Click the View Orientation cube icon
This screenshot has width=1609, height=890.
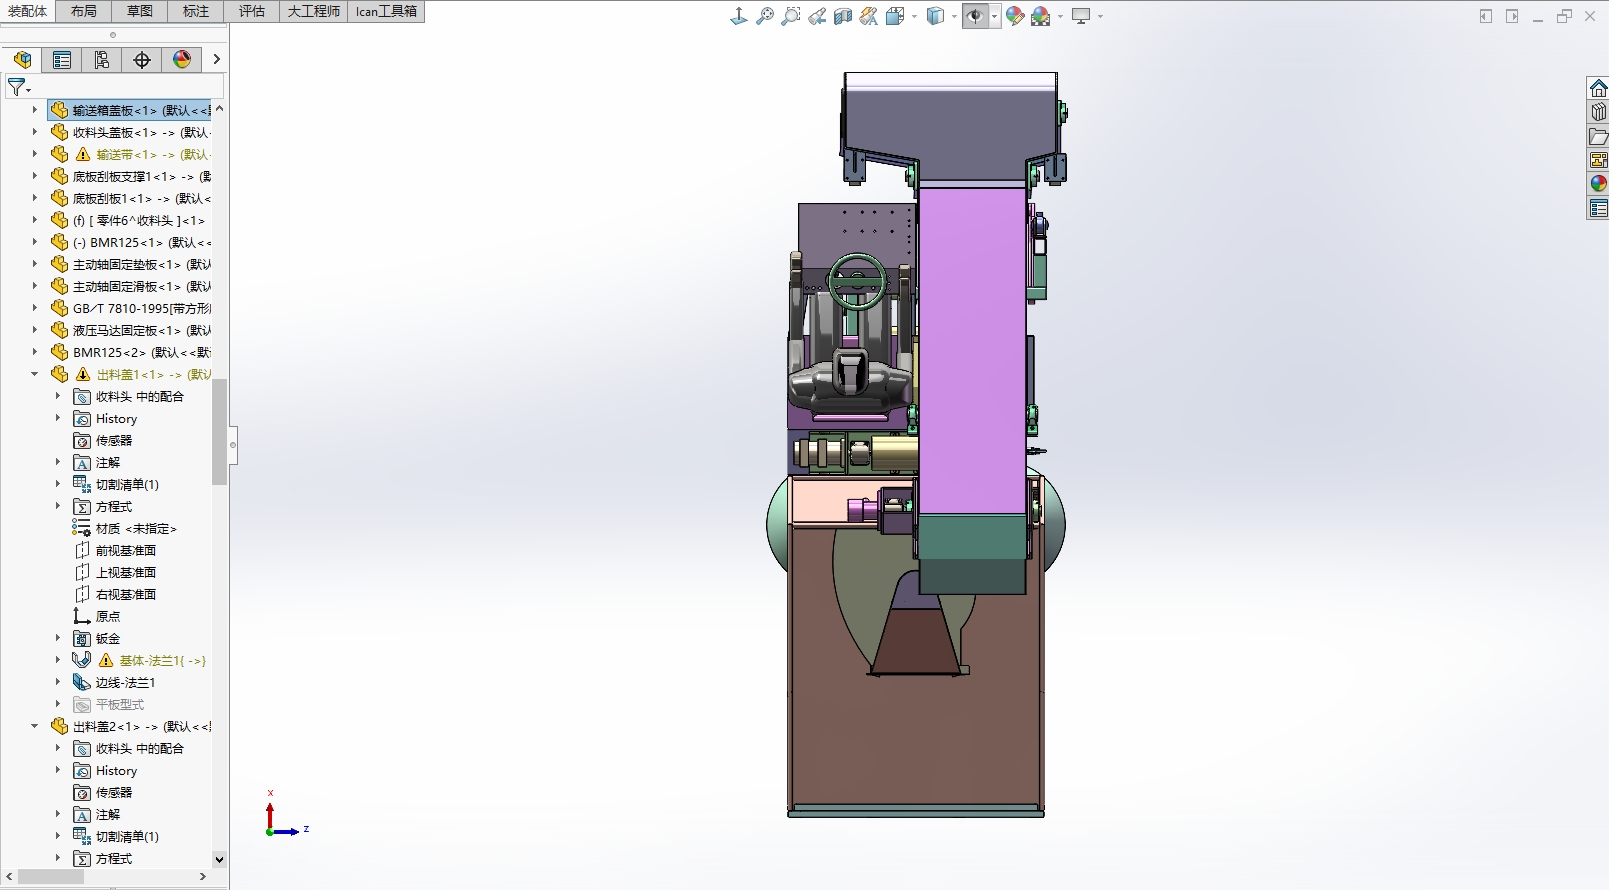pyautogui.click(x=895, y=16)
